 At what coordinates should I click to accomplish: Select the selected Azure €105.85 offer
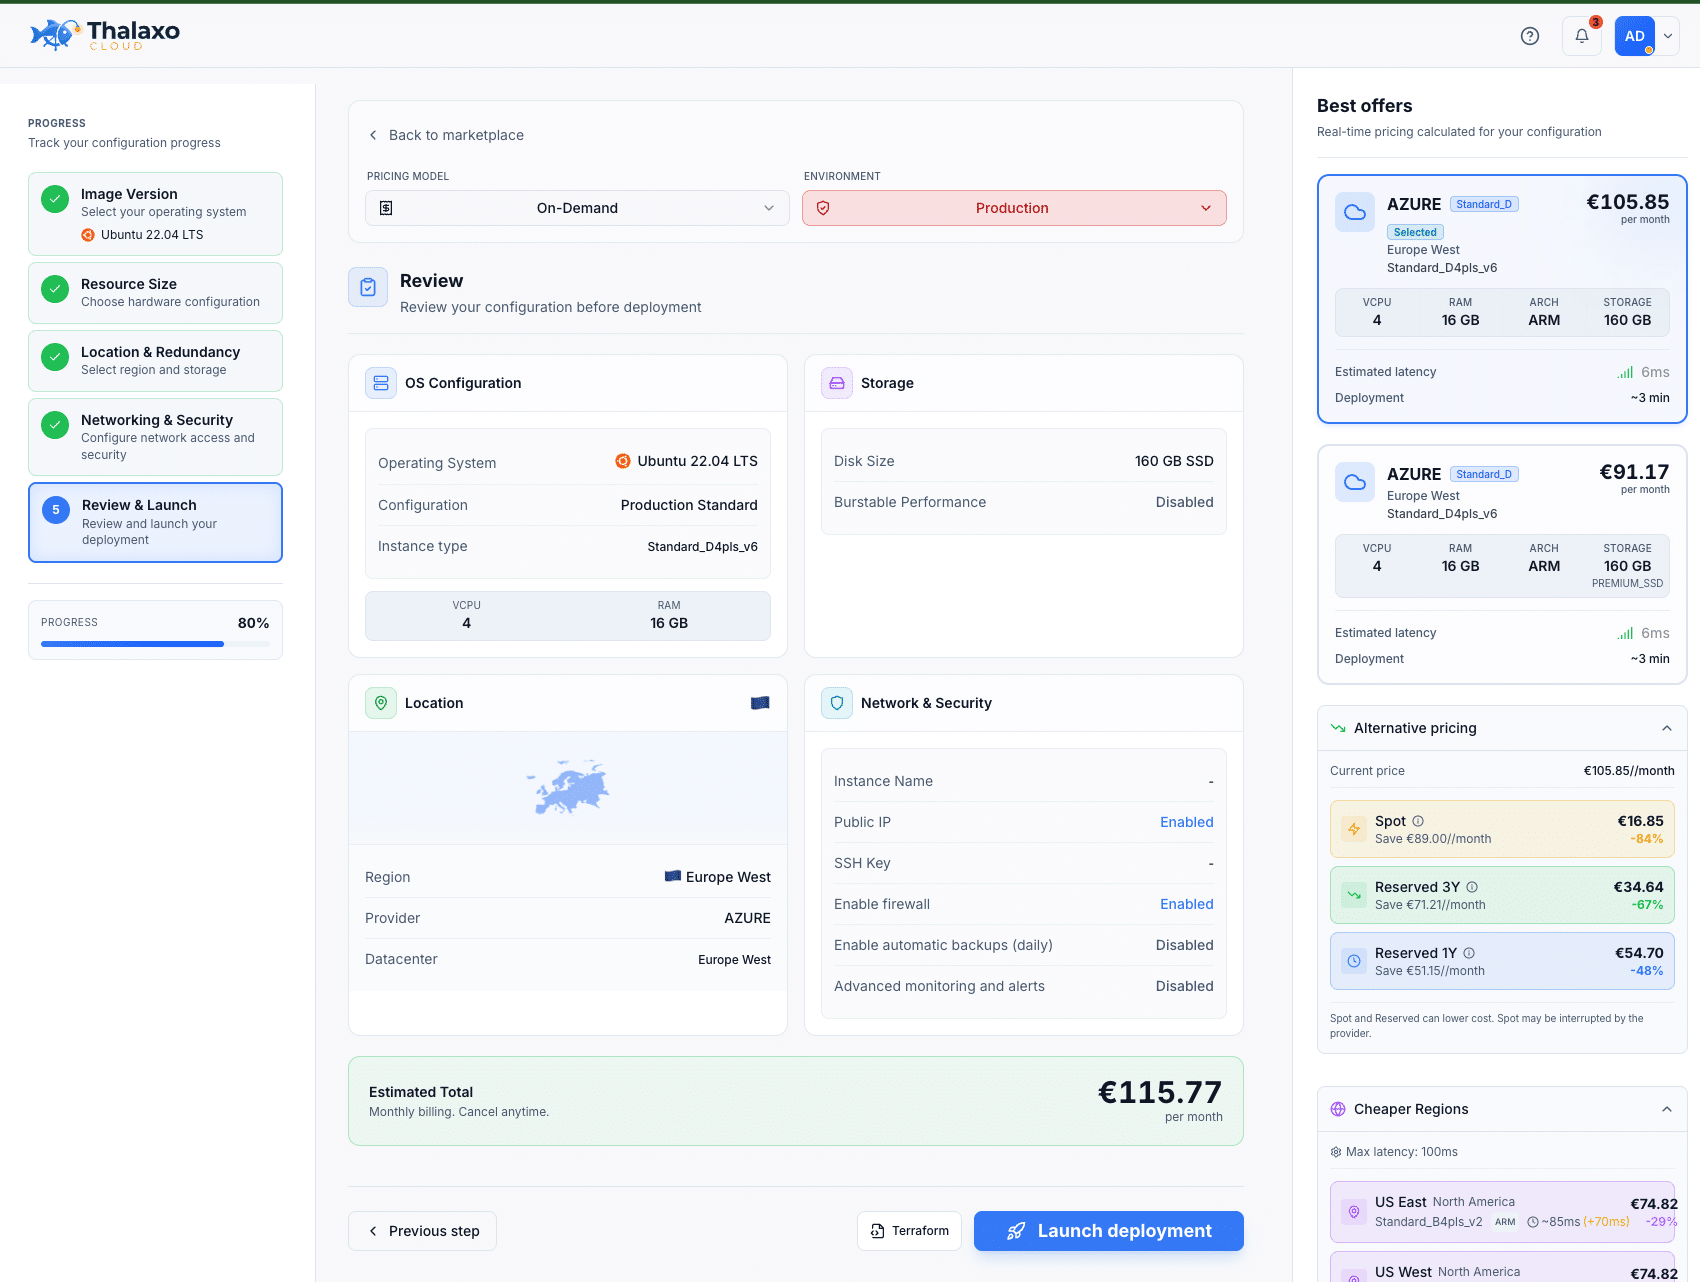1502,299
